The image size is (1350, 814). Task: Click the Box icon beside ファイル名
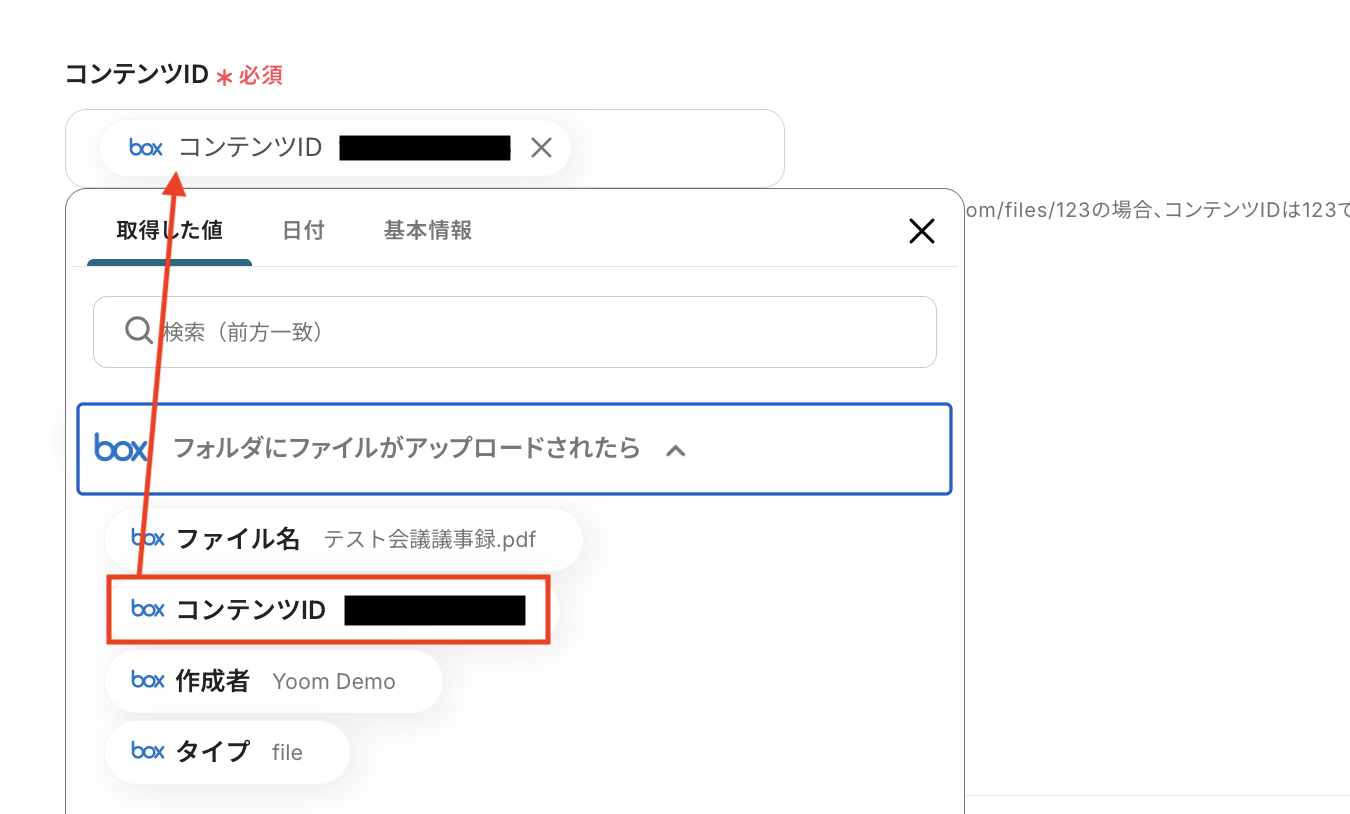[148, 539]
